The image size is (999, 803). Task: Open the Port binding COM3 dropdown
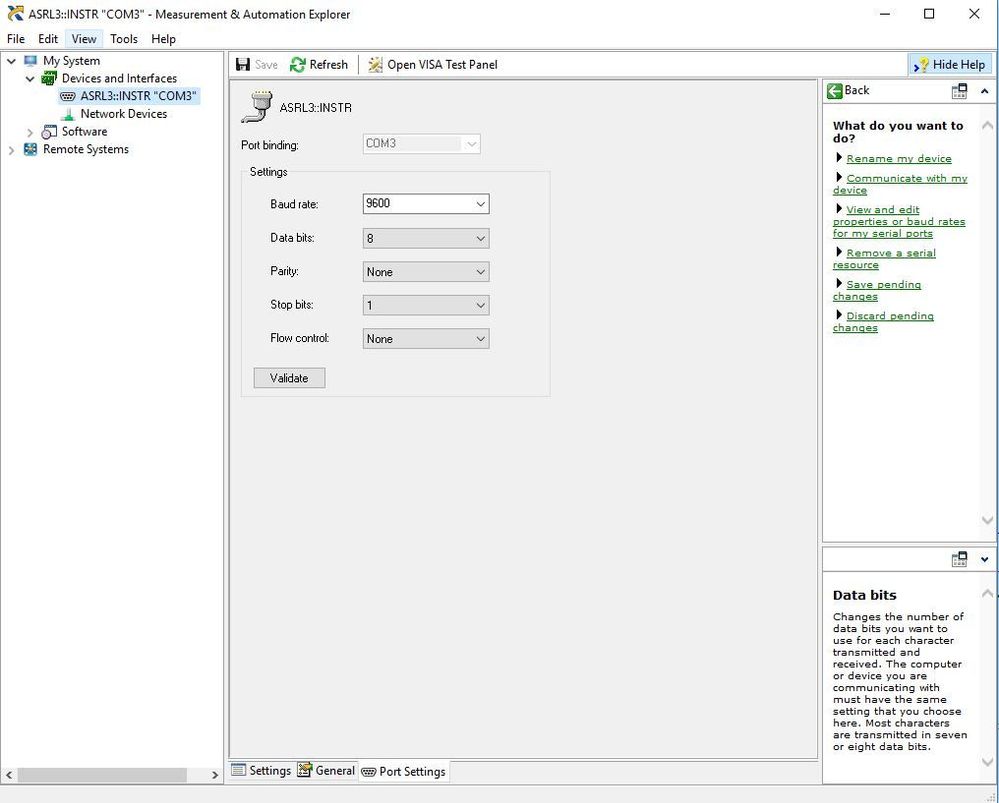click(471, 144)
